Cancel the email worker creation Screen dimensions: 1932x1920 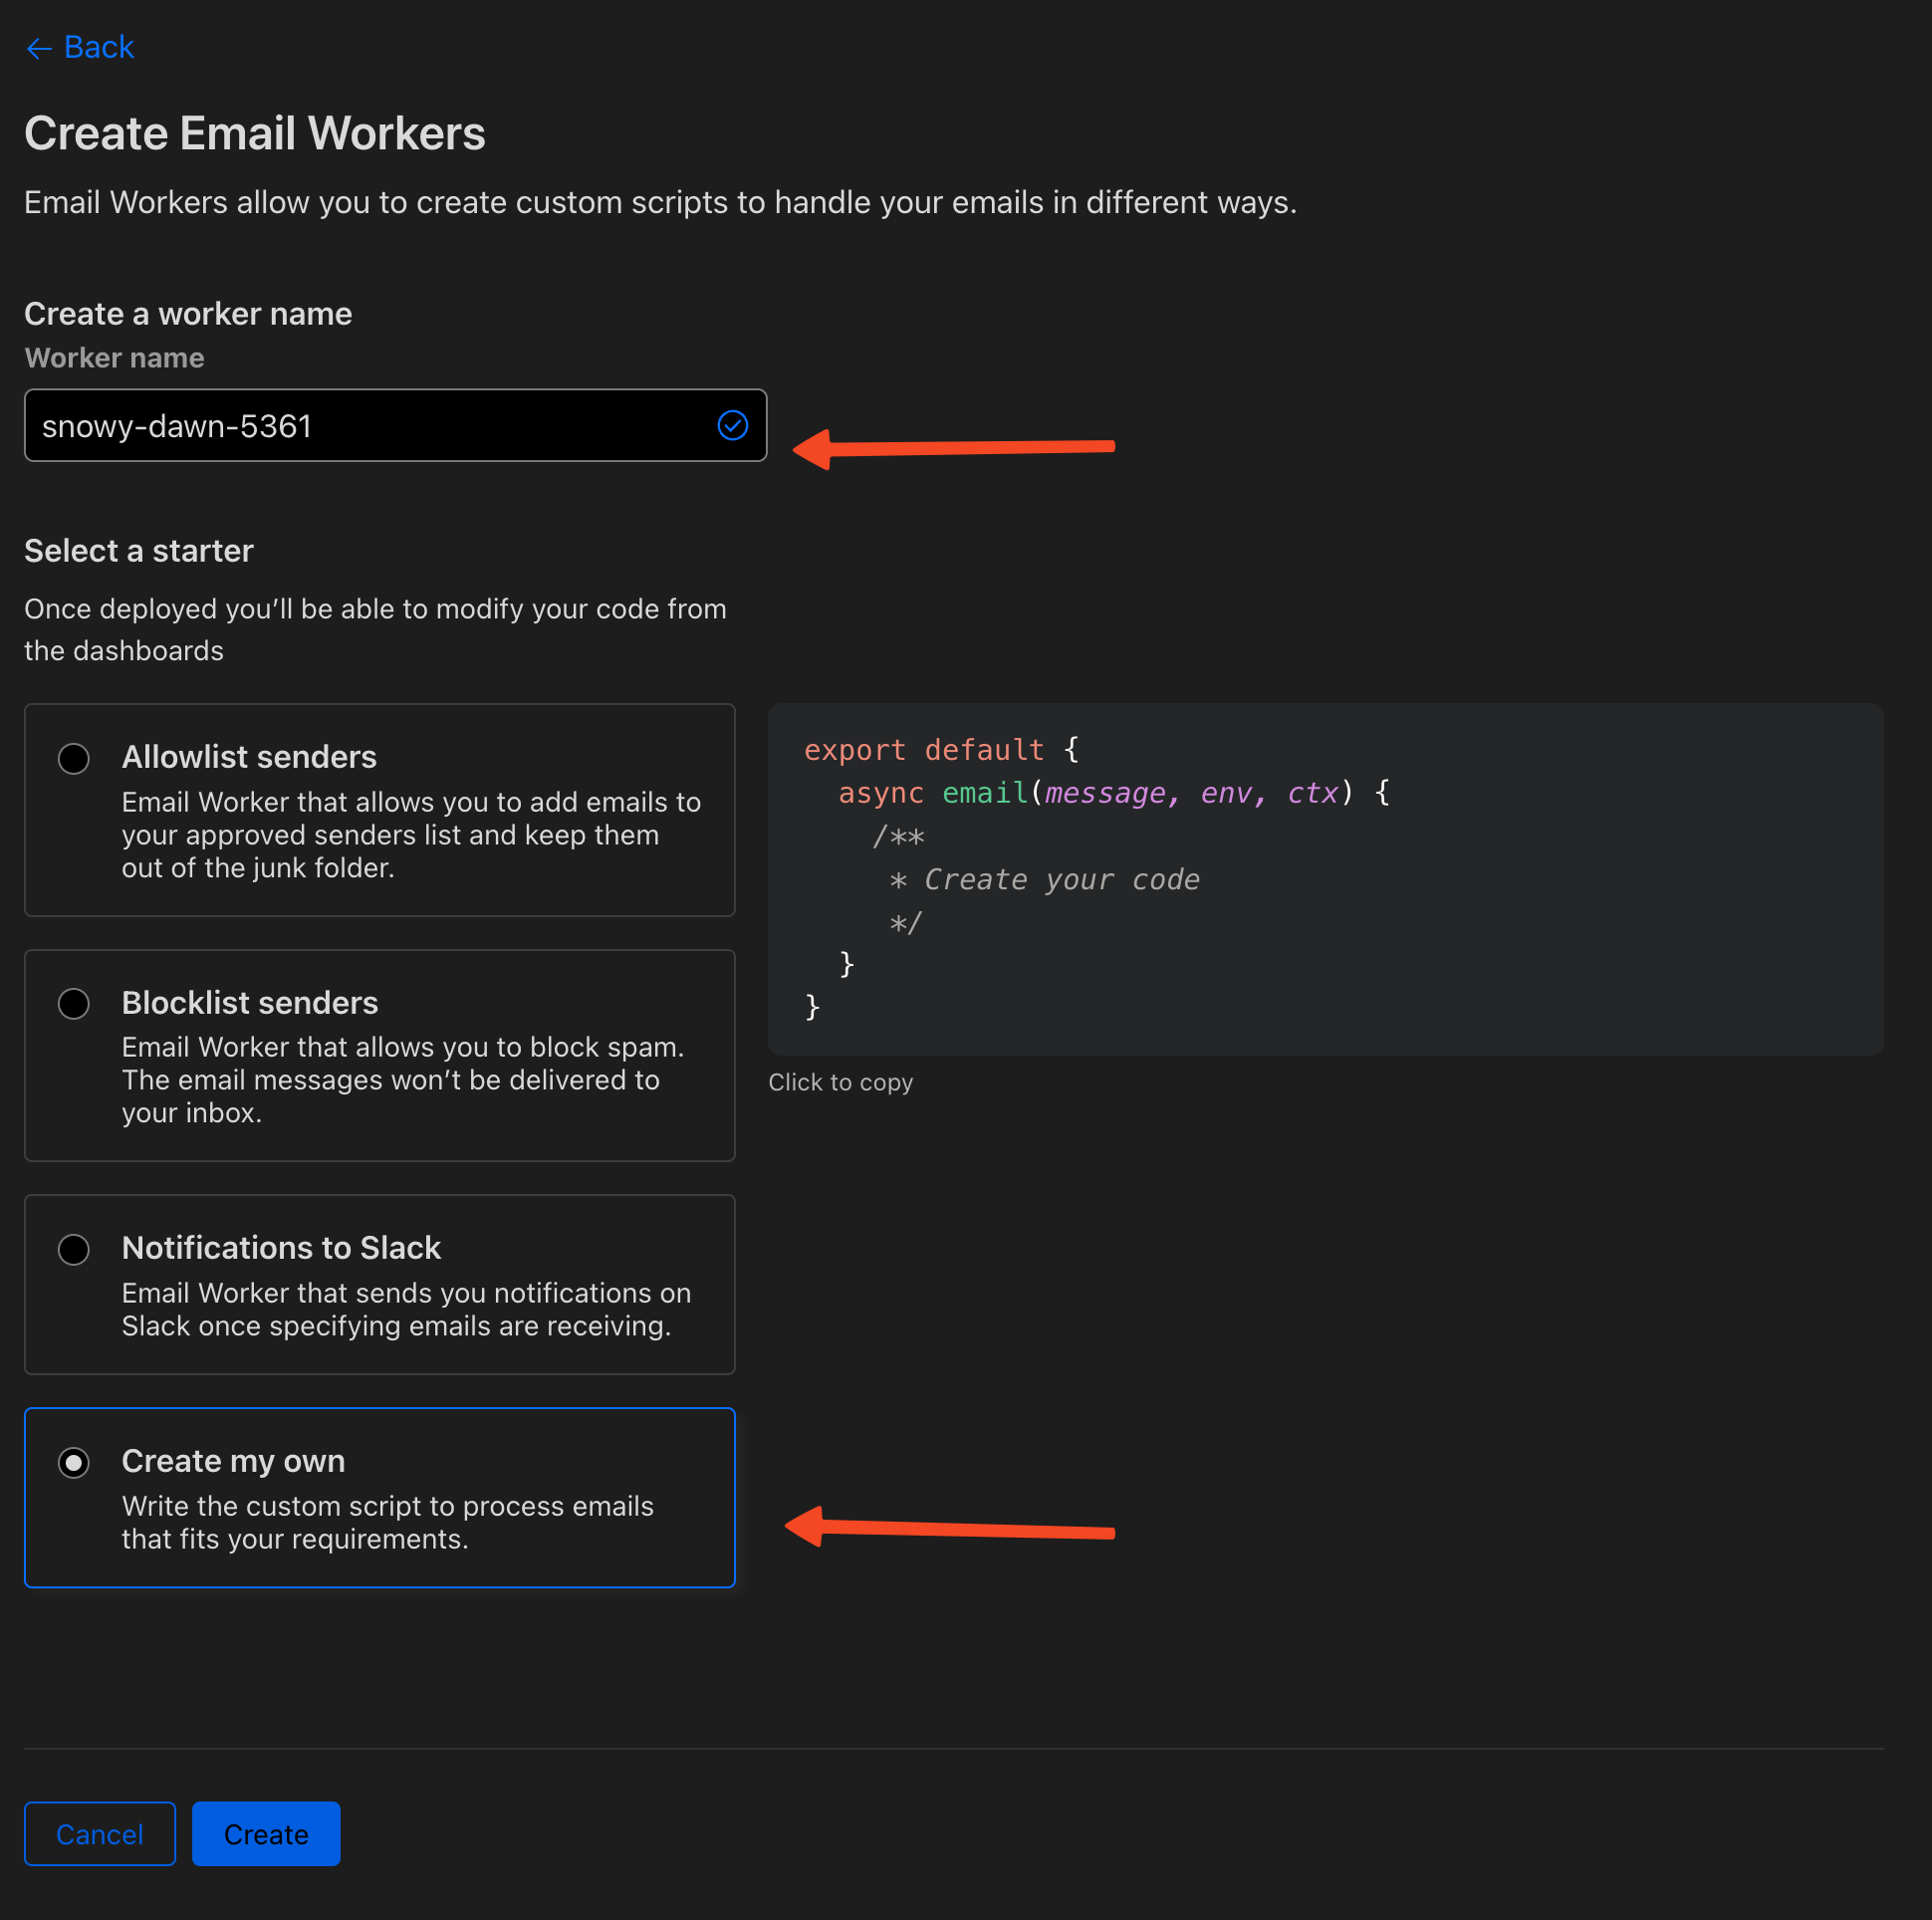pos(100,1834)
